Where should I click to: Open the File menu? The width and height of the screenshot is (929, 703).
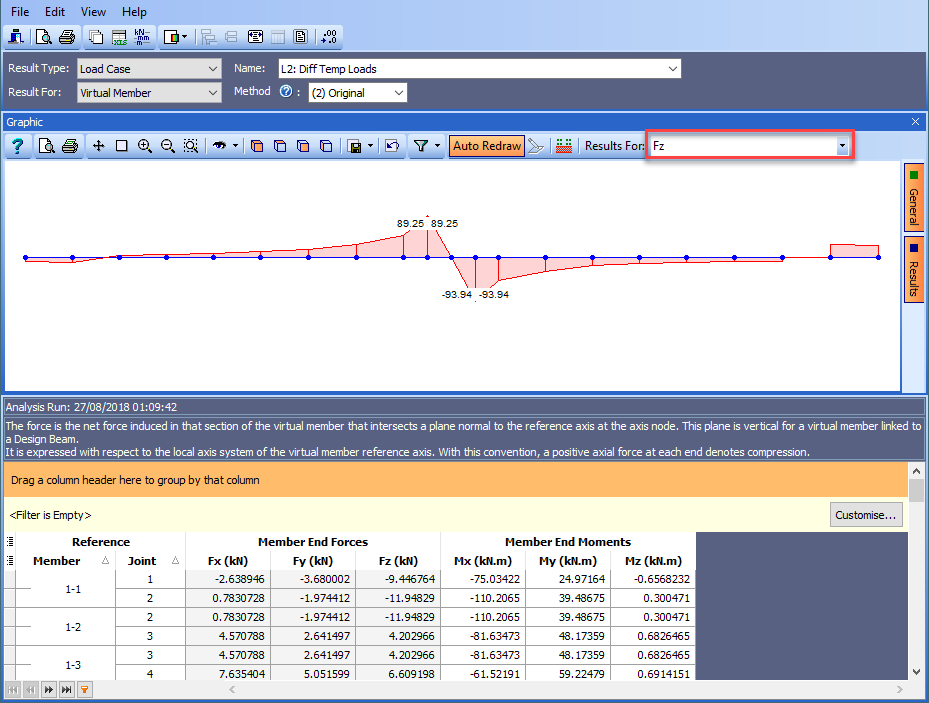(x=20, y=12)
